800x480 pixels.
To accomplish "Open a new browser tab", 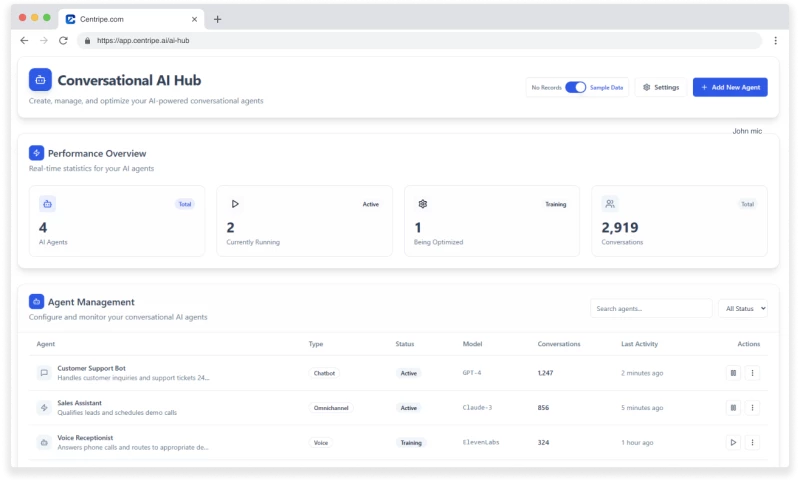I will [217, 19].
